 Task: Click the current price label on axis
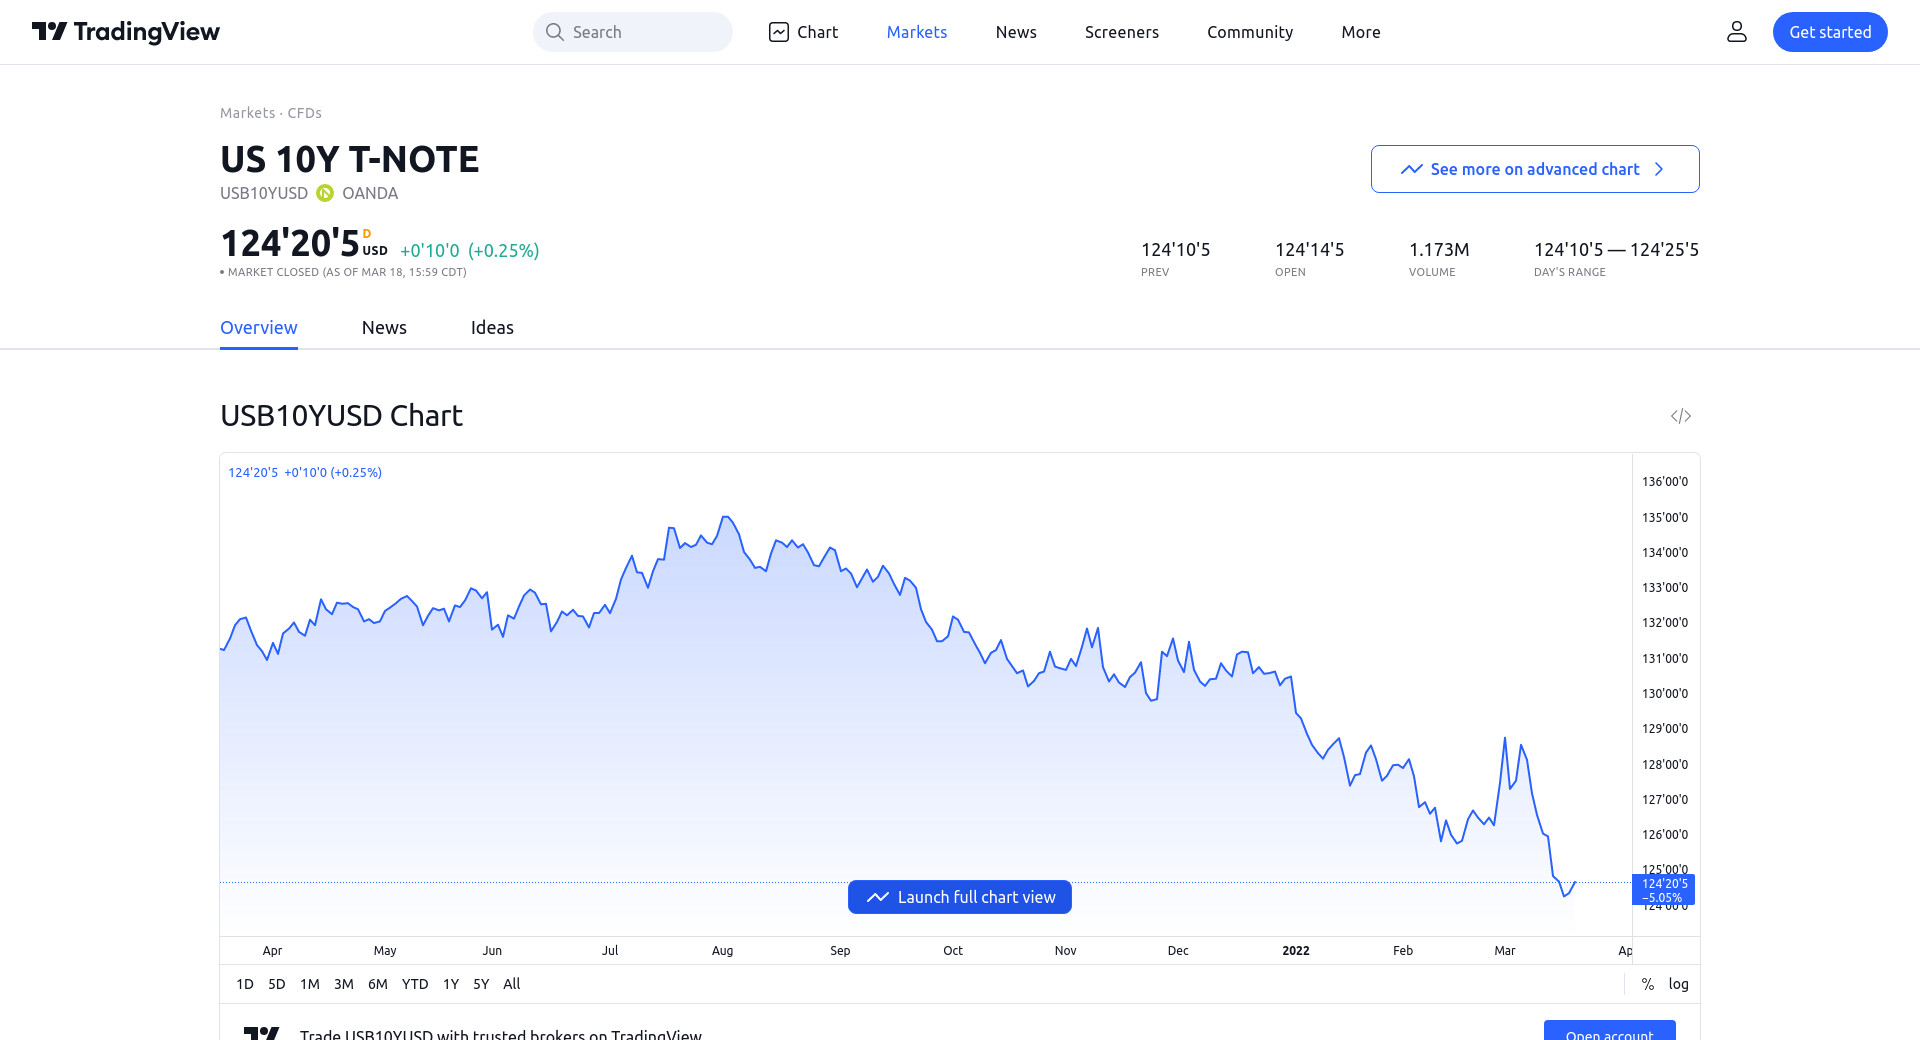pyautogui.click(x=1664, y=889)
